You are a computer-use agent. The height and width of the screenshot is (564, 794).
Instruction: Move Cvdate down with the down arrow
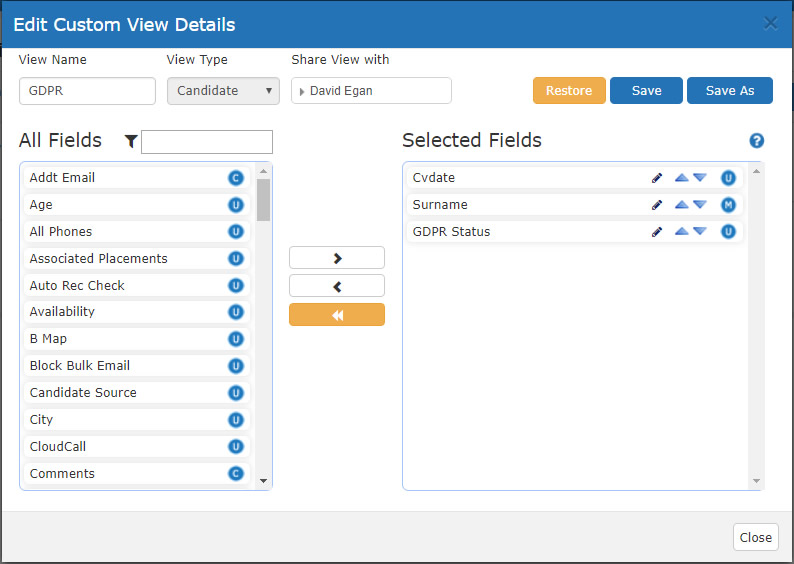point(700,178)
